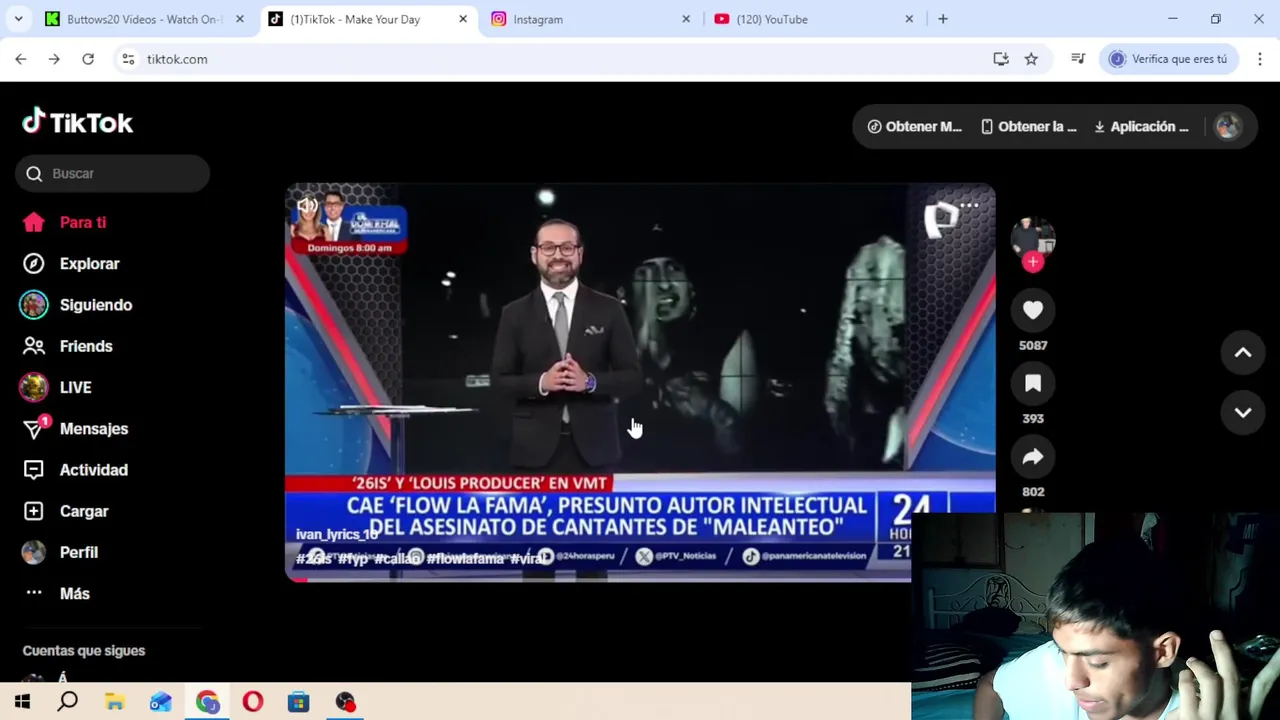View site information icon

pyautogui.click(x=128, y=59)
